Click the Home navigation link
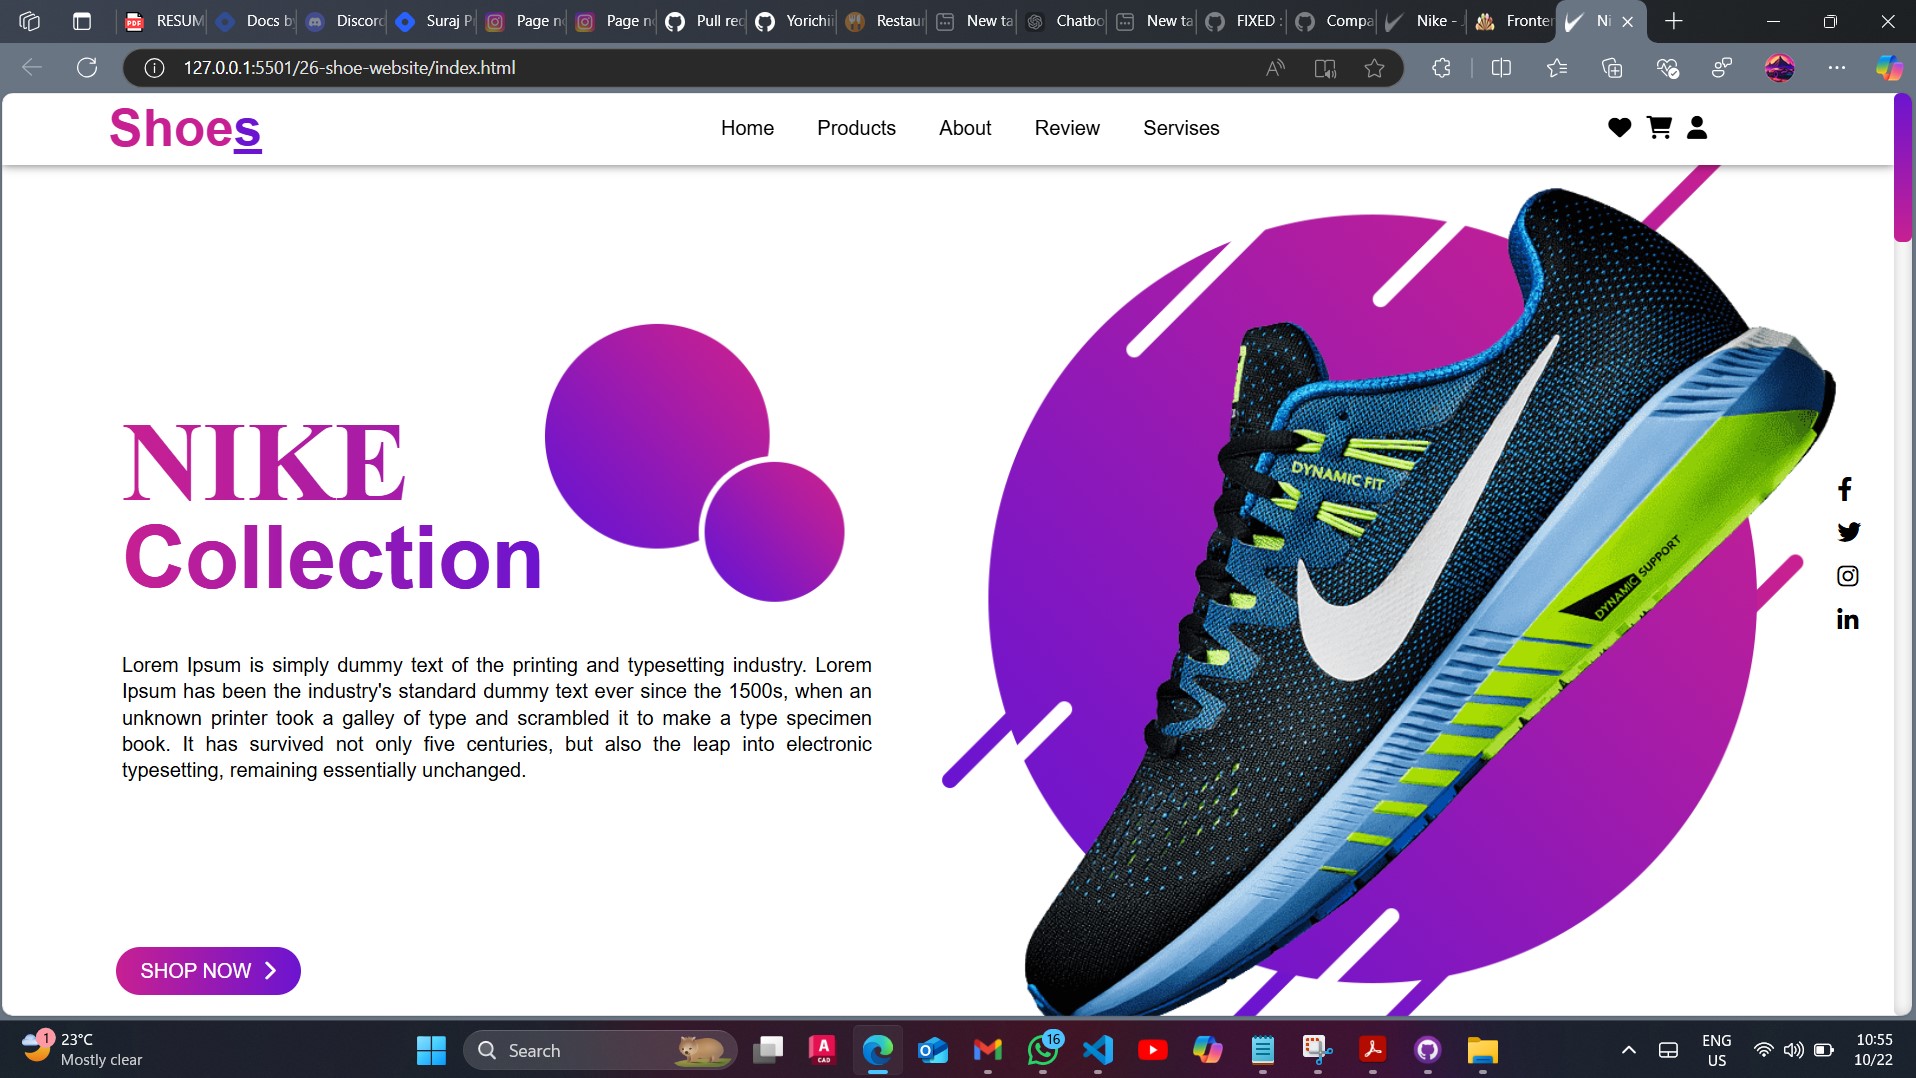Viewport: 1916px width, 1078px height. [x=747, y=128]
